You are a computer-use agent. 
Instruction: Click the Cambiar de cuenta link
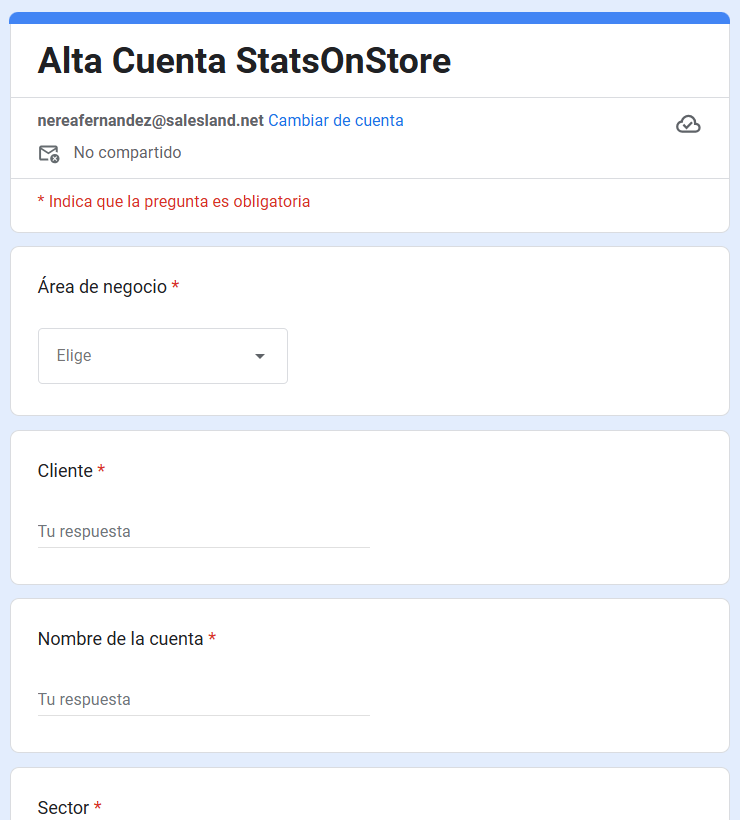click(x=336, y=120)
